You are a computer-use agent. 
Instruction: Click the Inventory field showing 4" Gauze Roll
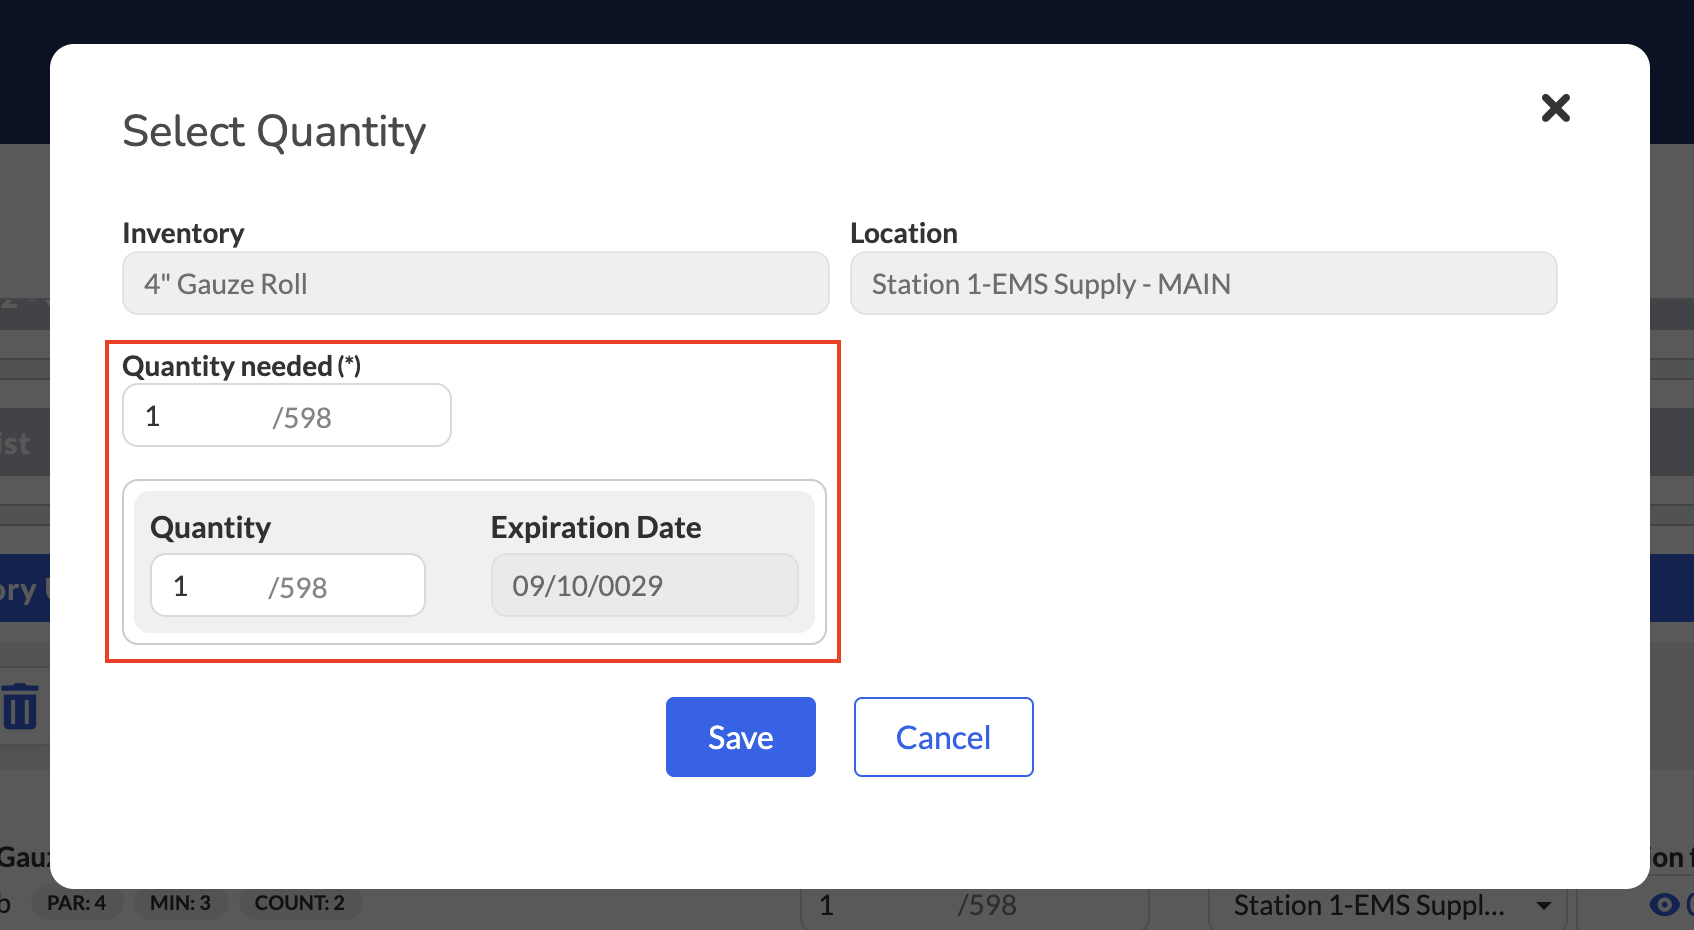click(x=476, y=283)
